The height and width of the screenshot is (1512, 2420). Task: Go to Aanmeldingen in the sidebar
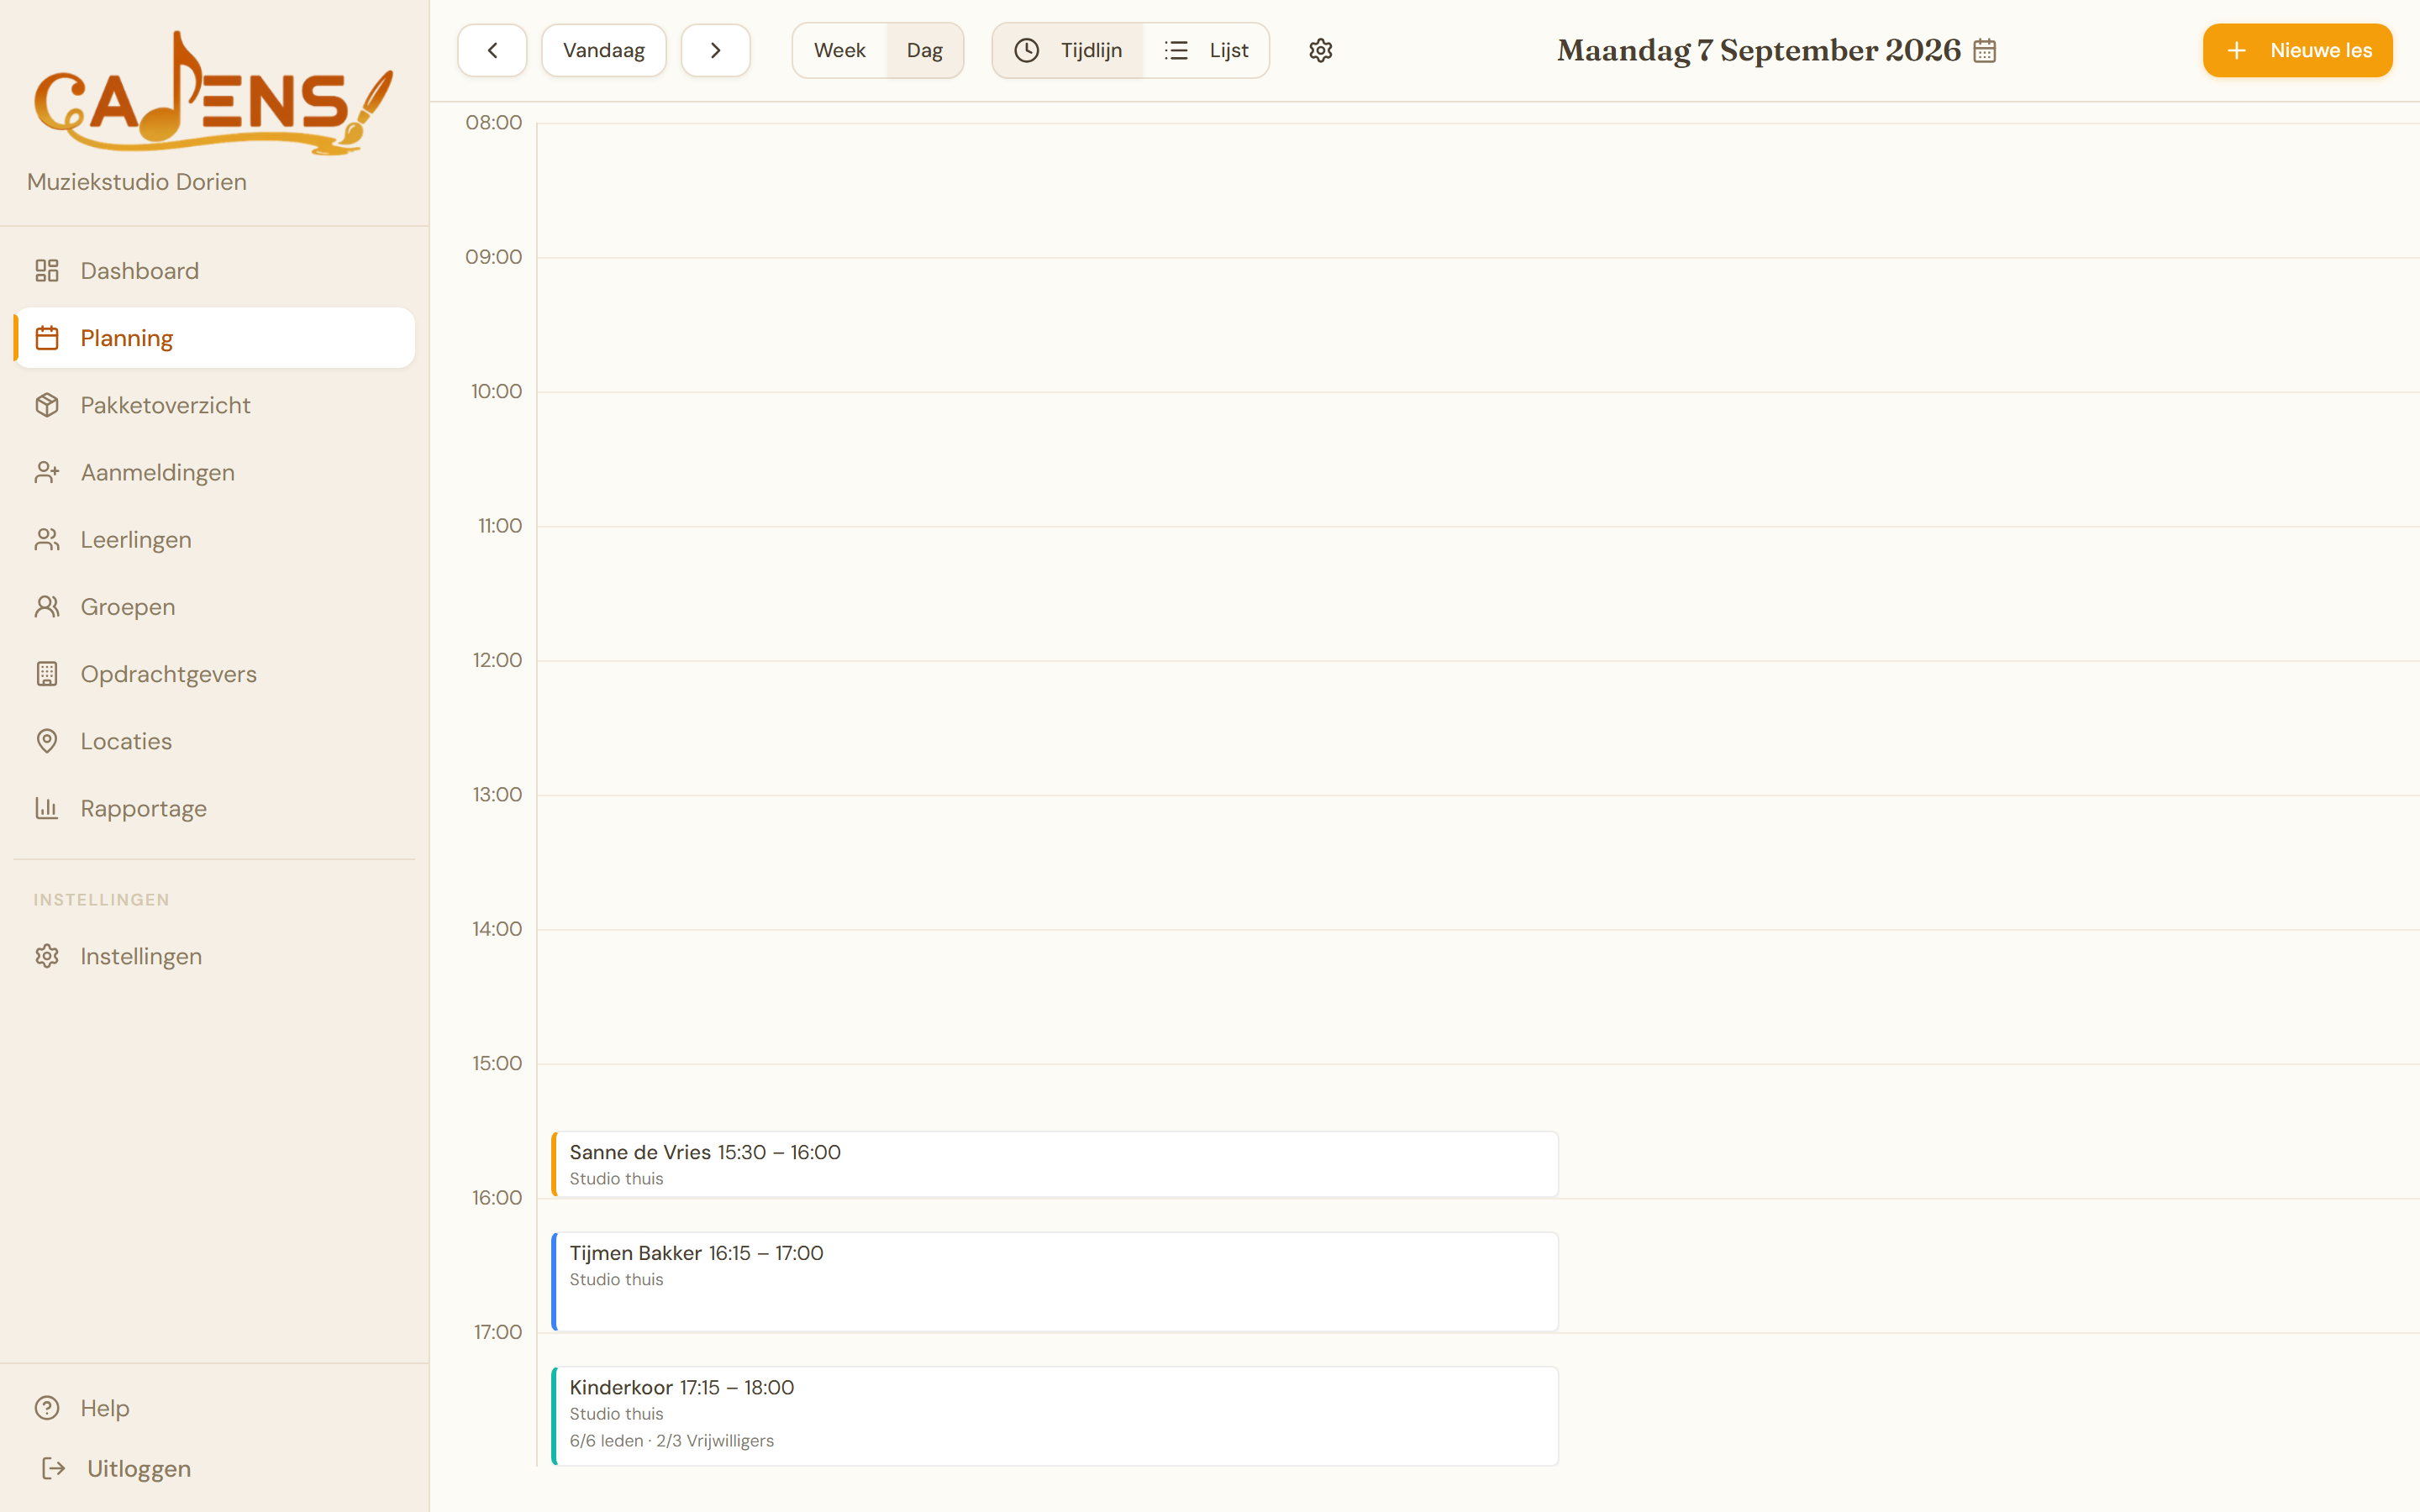pyautogui.click(x=214, y=472)
